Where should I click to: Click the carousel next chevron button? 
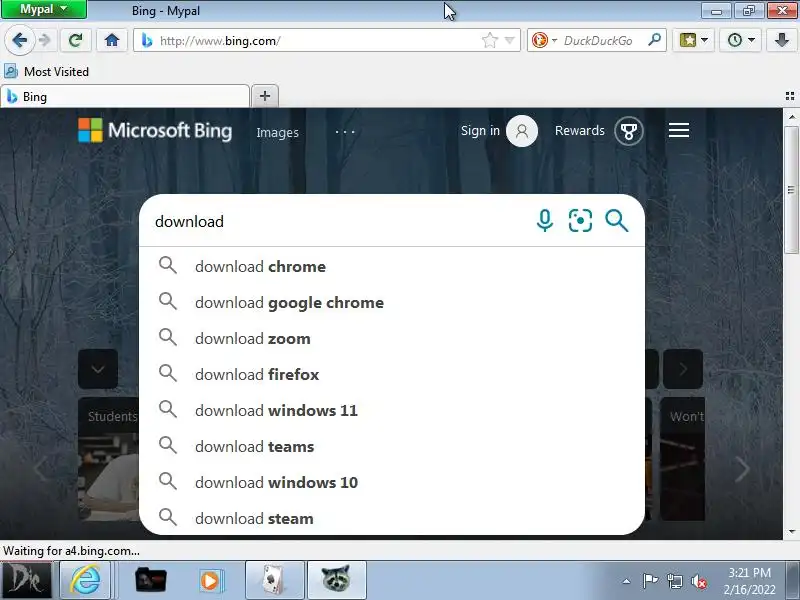tap(683, 369)
